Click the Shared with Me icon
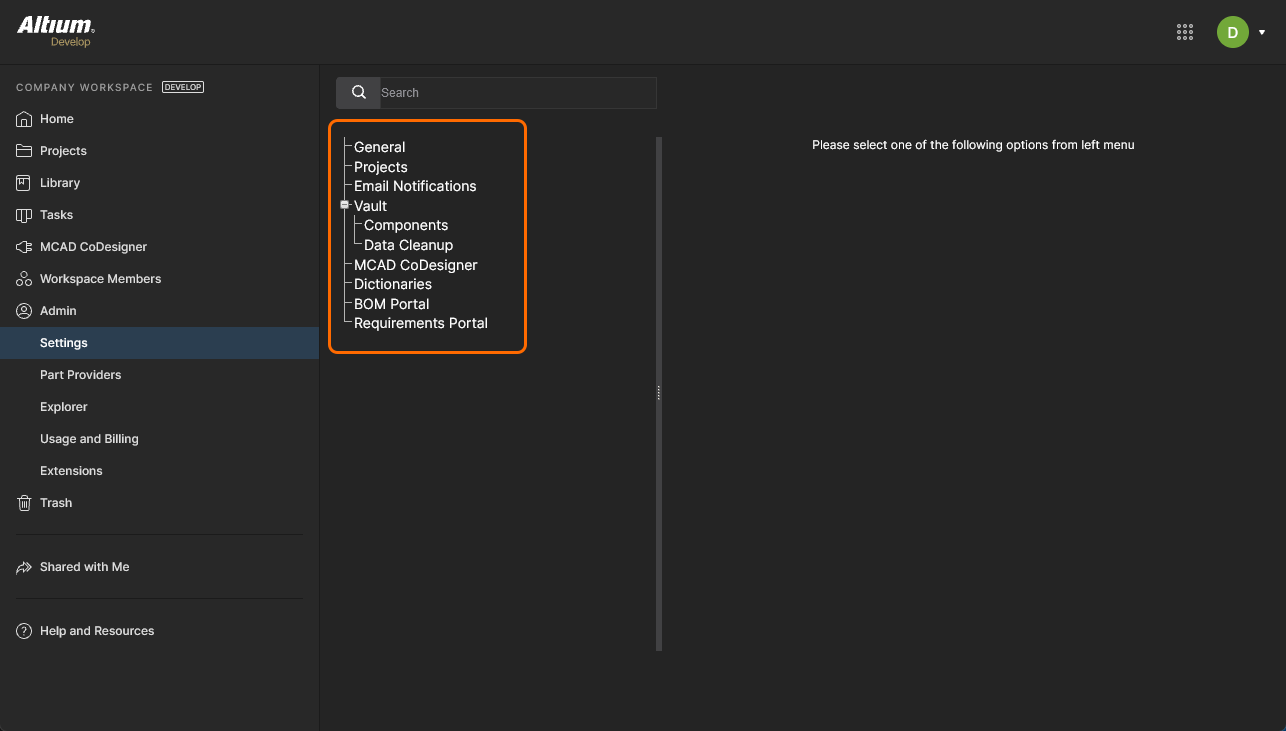1286x731 pixels. pos(24,567)
